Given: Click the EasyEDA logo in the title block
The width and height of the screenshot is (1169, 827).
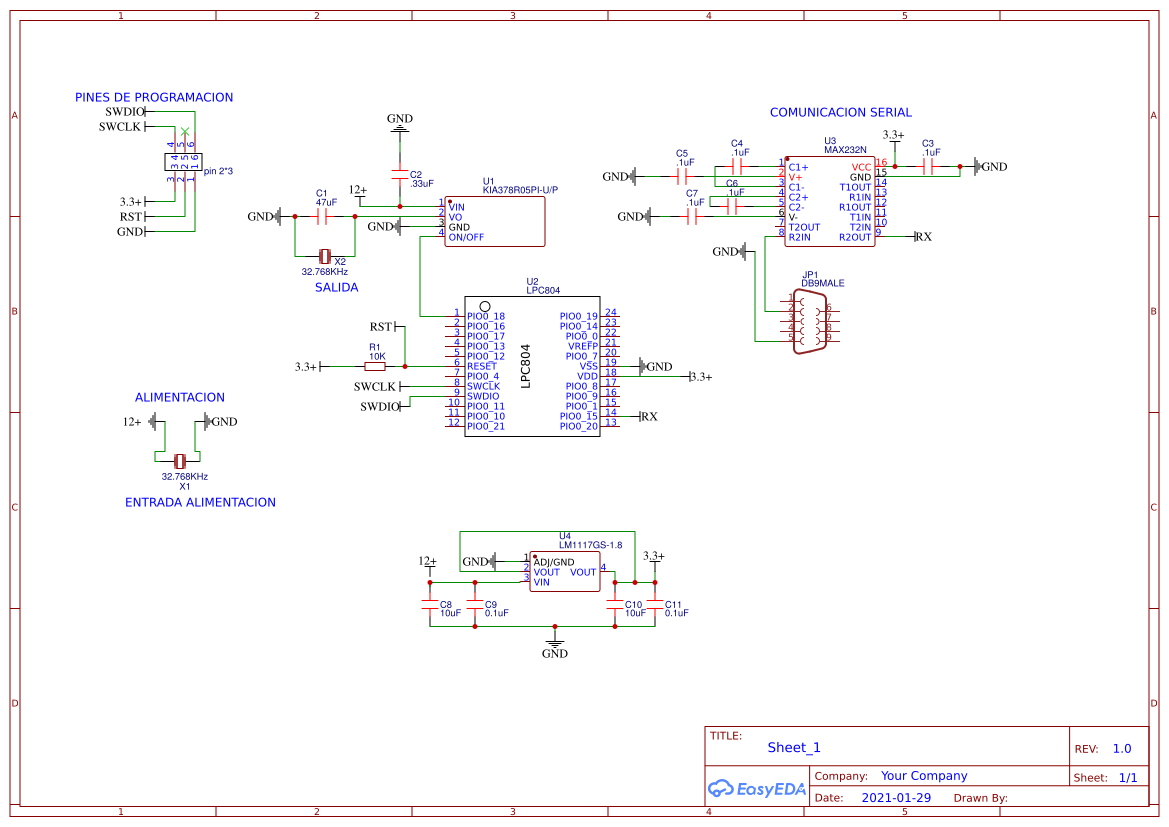Looking at the screenshot, I should pos(756,789).
